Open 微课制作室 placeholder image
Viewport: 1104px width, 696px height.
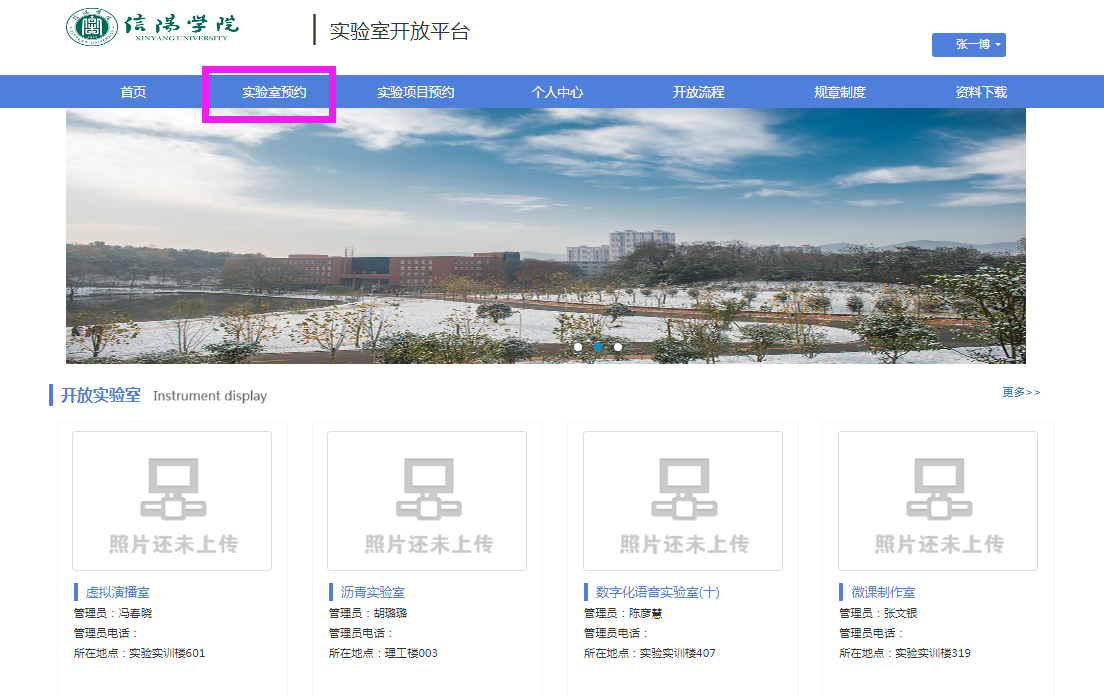[x=937, y=501]
